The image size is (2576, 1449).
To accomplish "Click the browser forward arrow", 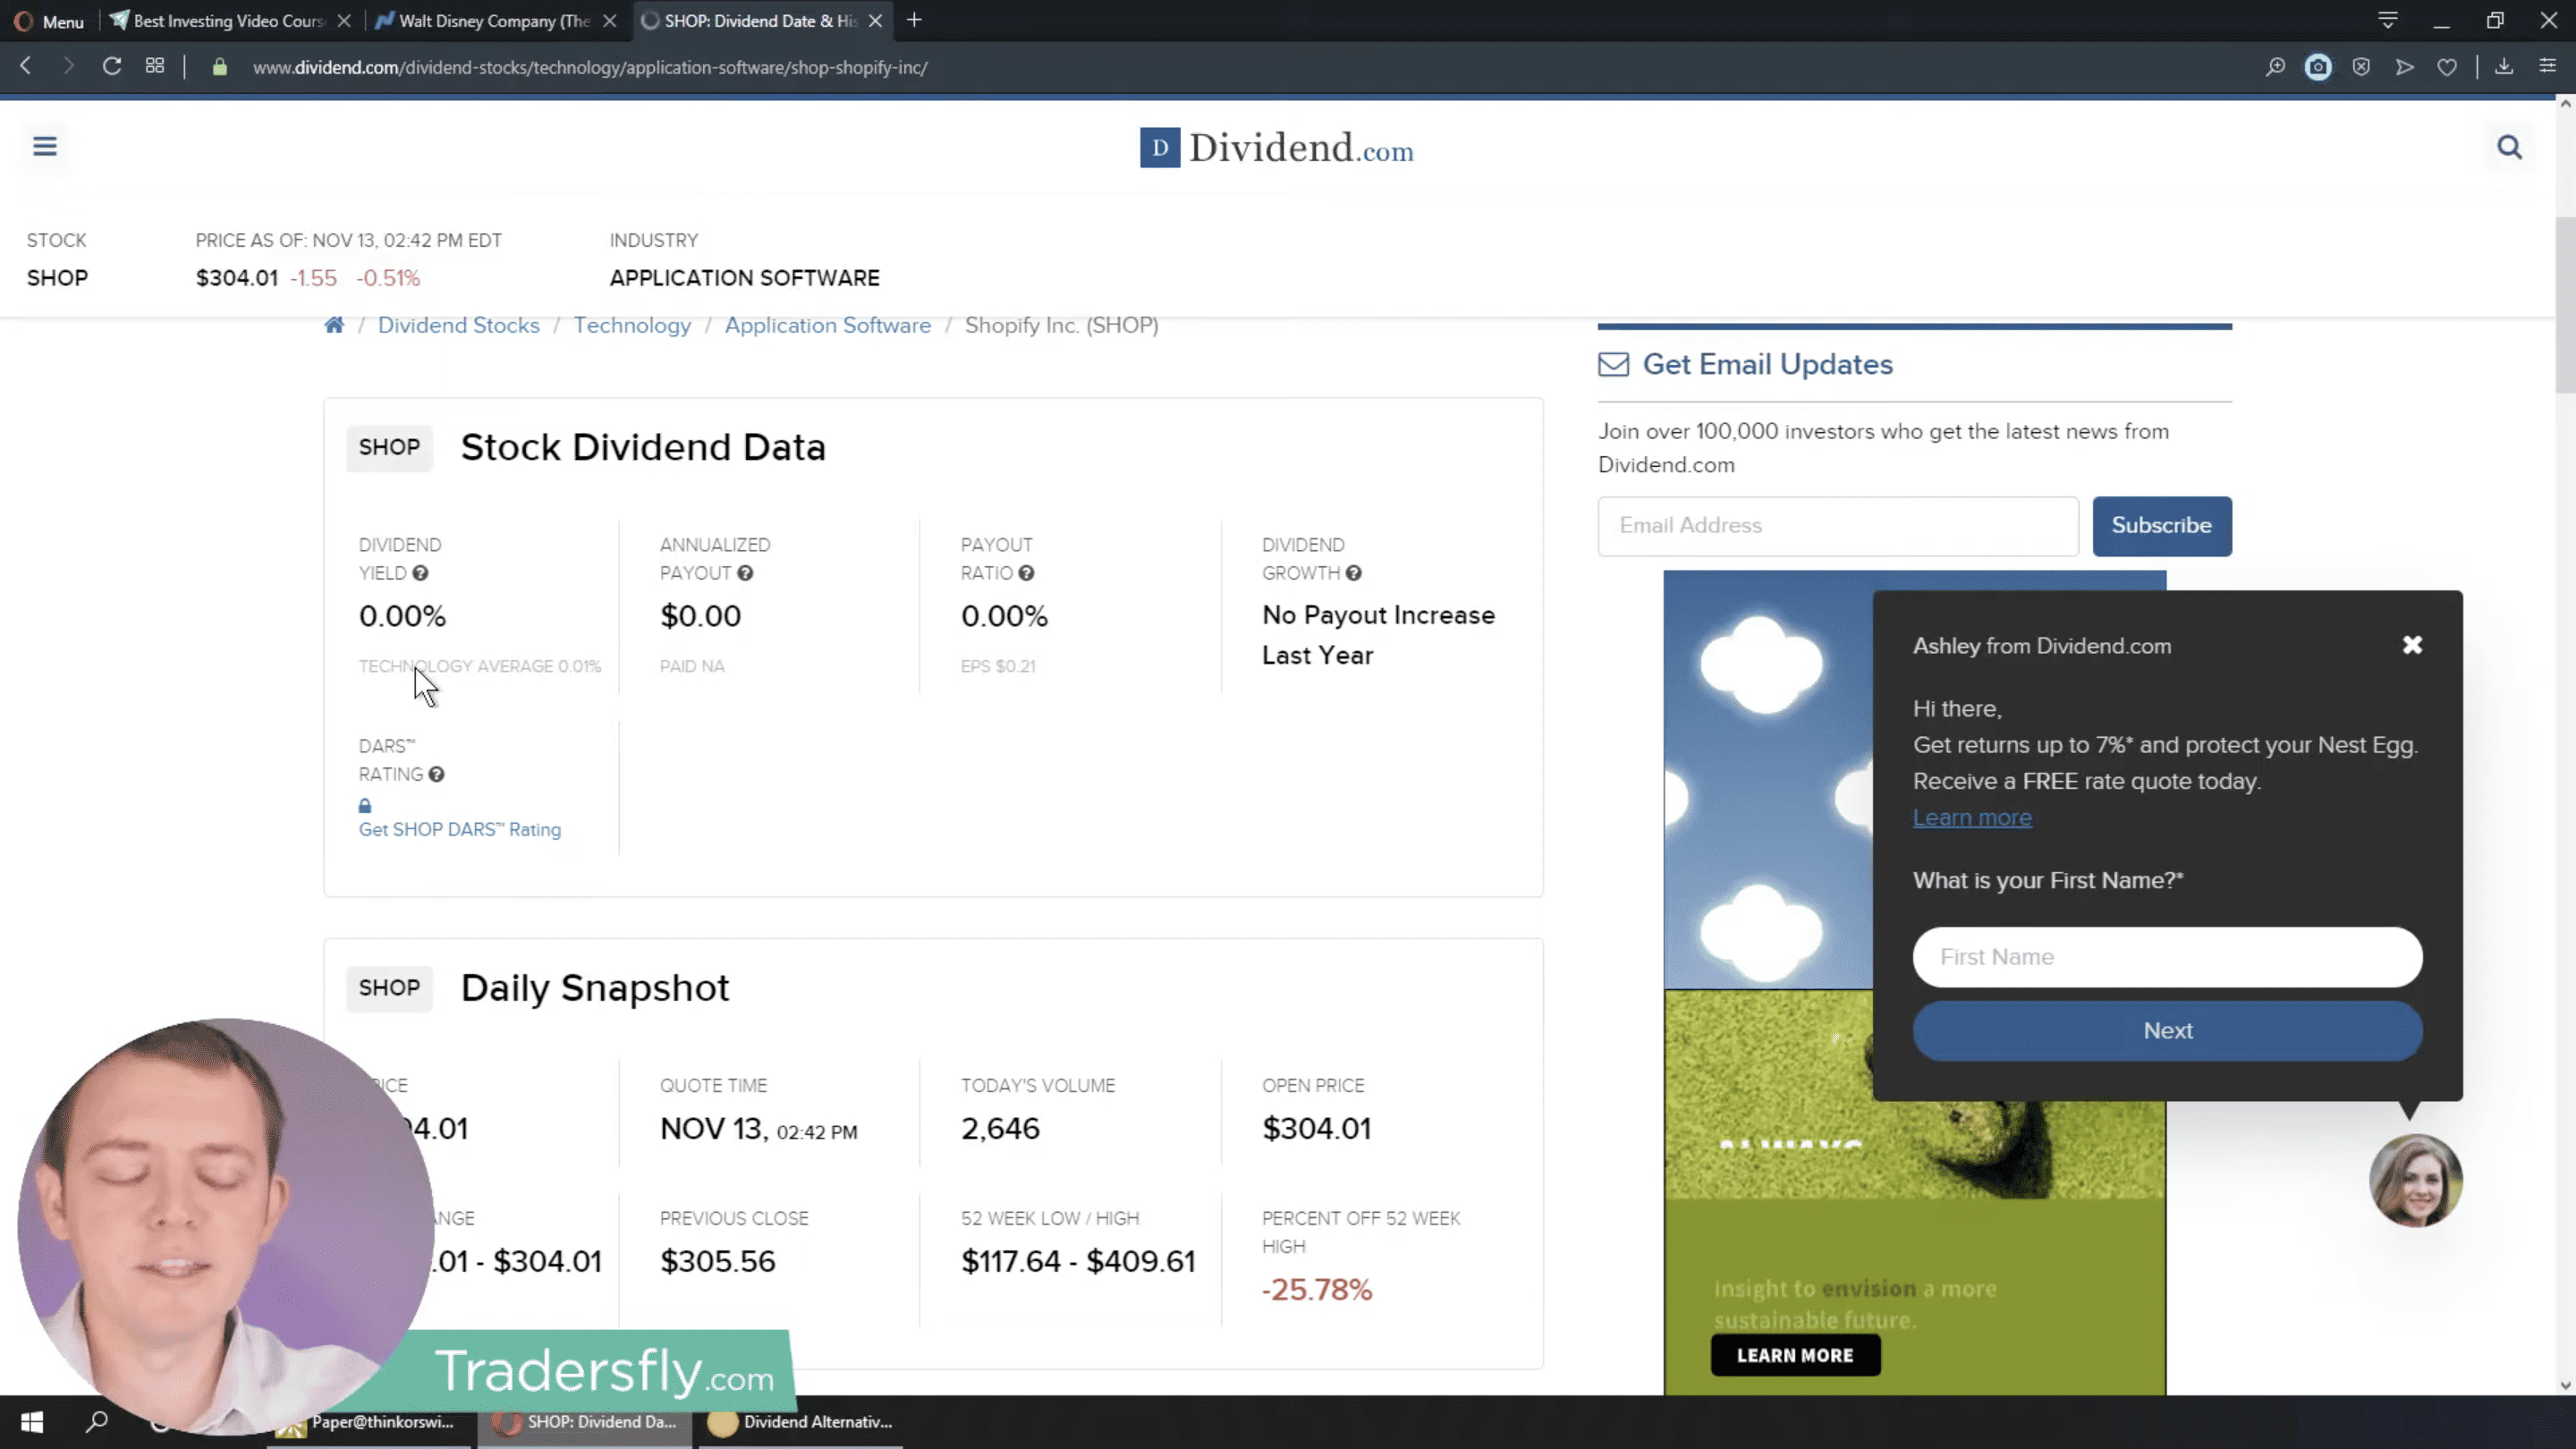I will tap(68, 67).
